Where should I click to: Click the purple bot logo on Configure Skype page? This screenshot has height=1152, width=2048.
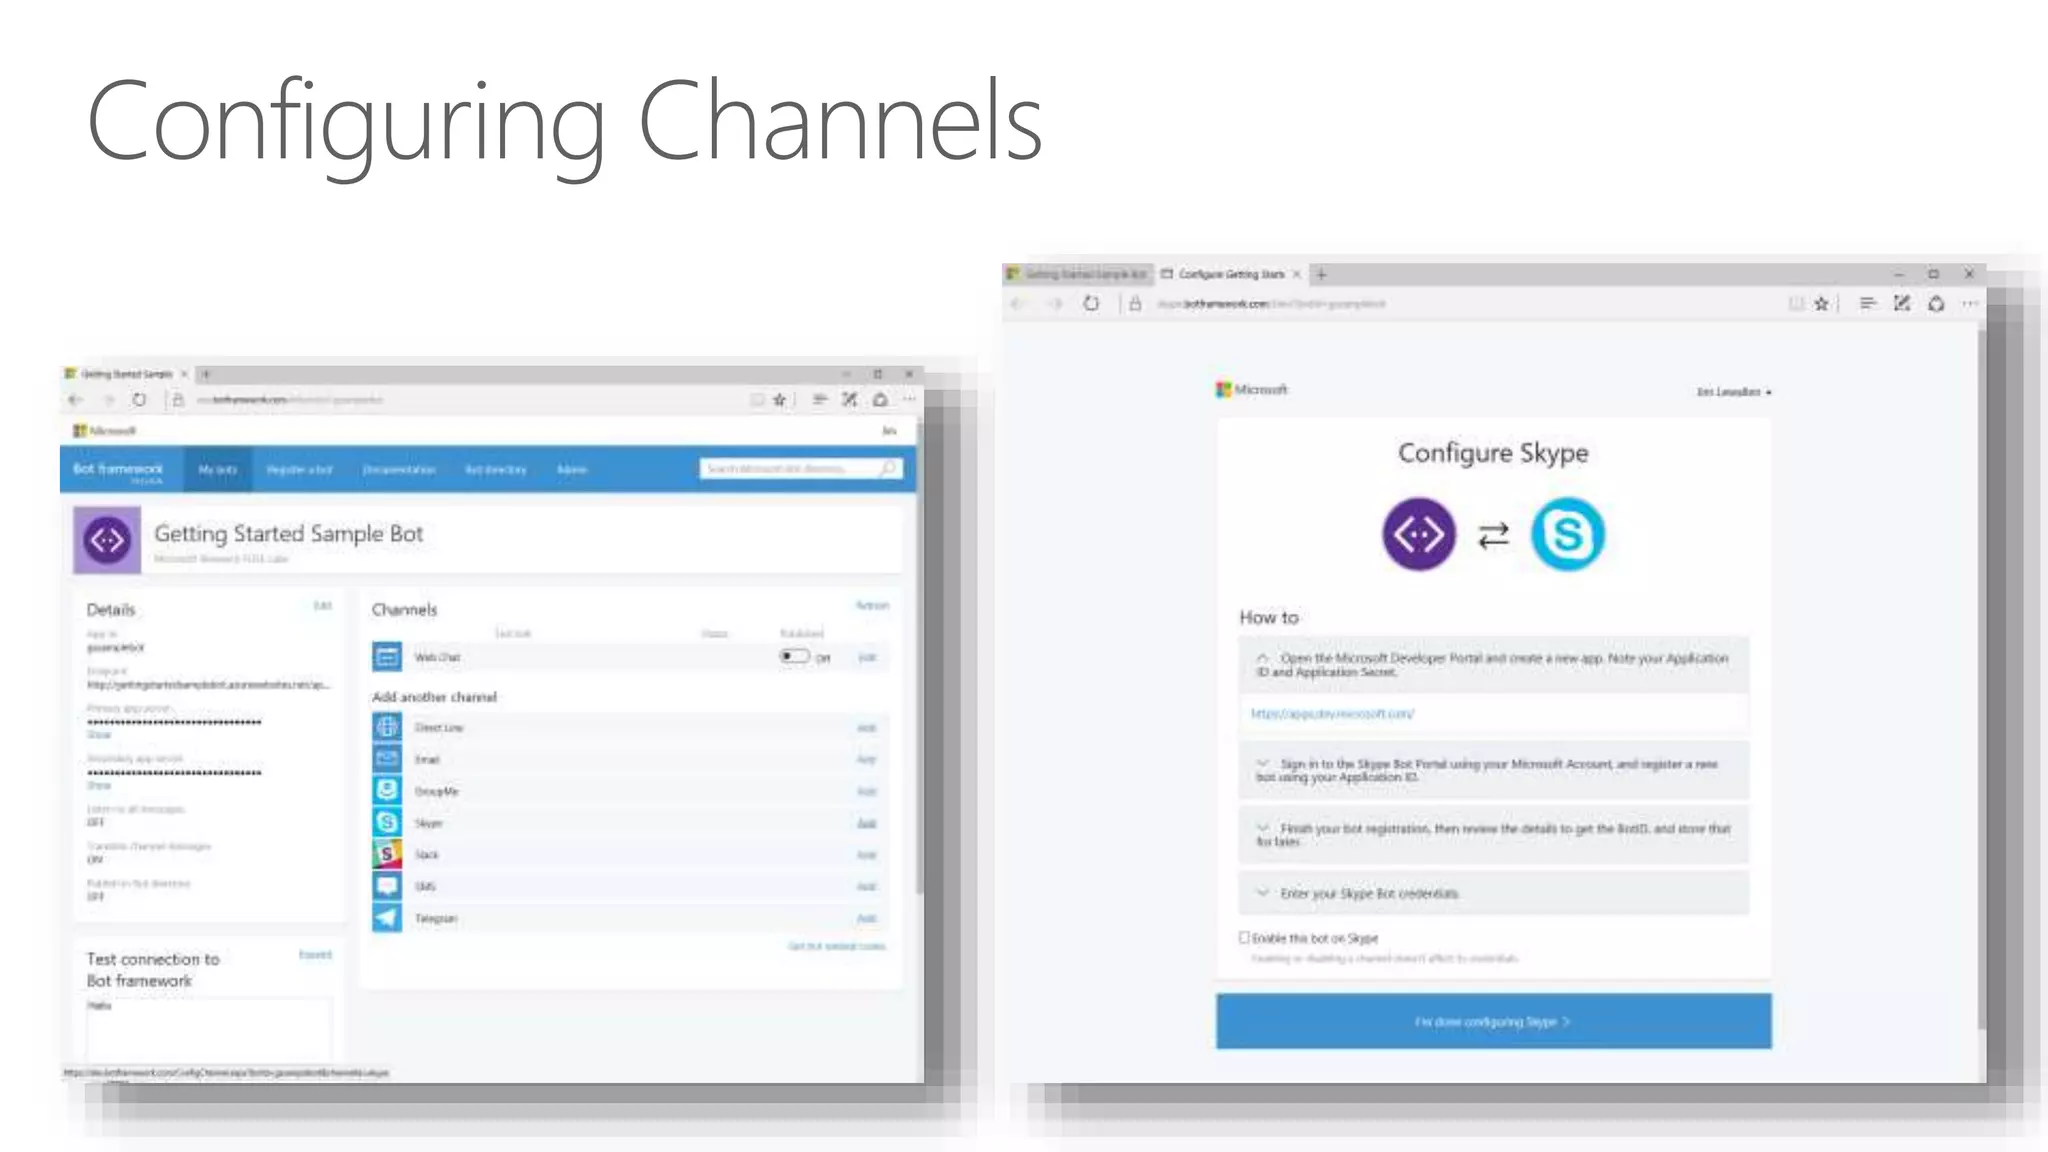tap(1419, 534)
